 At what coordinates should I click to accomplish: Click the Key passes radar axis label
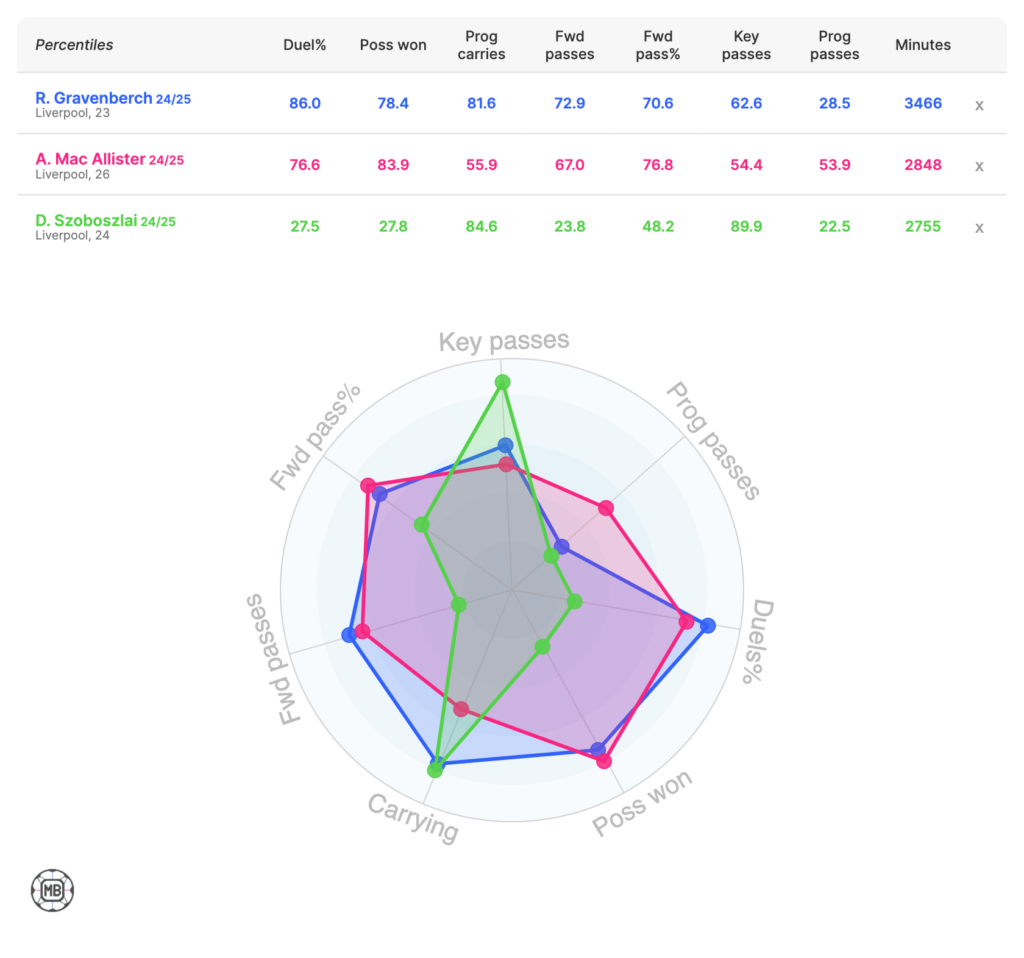504,342
